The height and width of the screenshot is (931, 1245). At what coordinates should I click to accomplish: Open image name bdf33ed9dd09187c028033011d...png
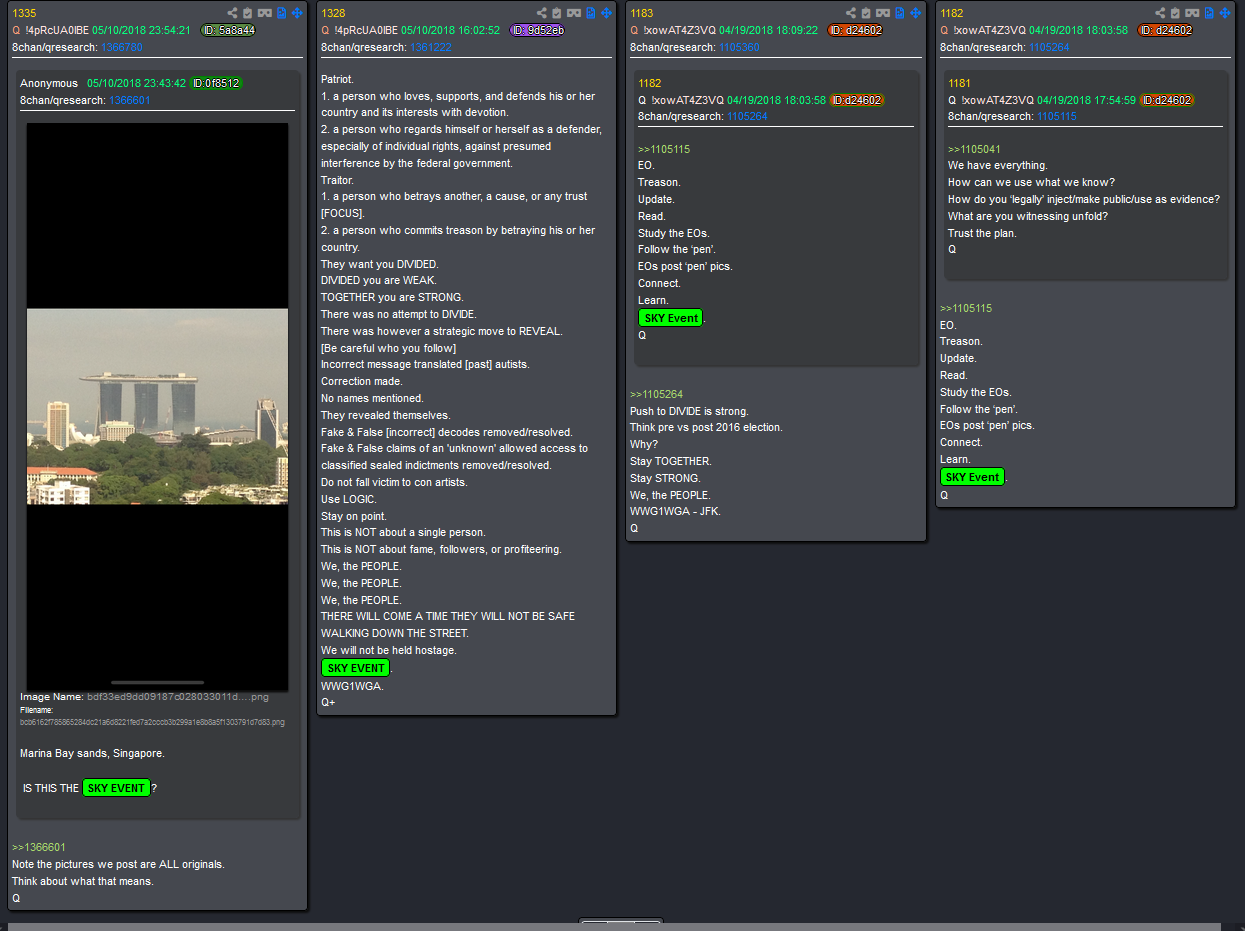coord(178,696)
